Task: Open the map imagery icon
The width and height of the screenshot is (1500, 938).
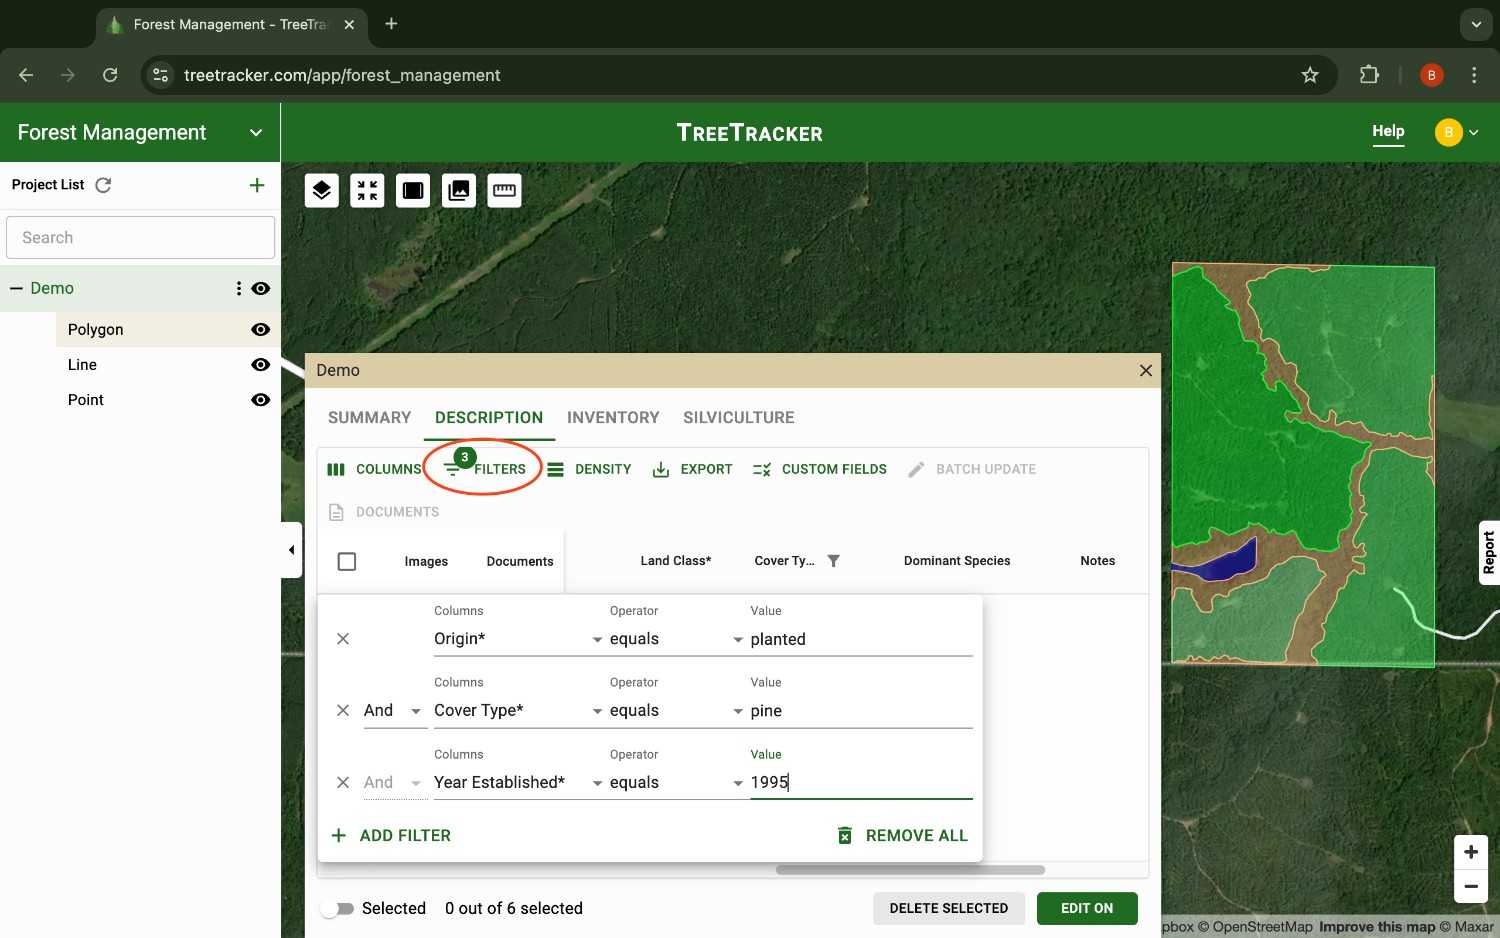Action: (x=459, y=190)
